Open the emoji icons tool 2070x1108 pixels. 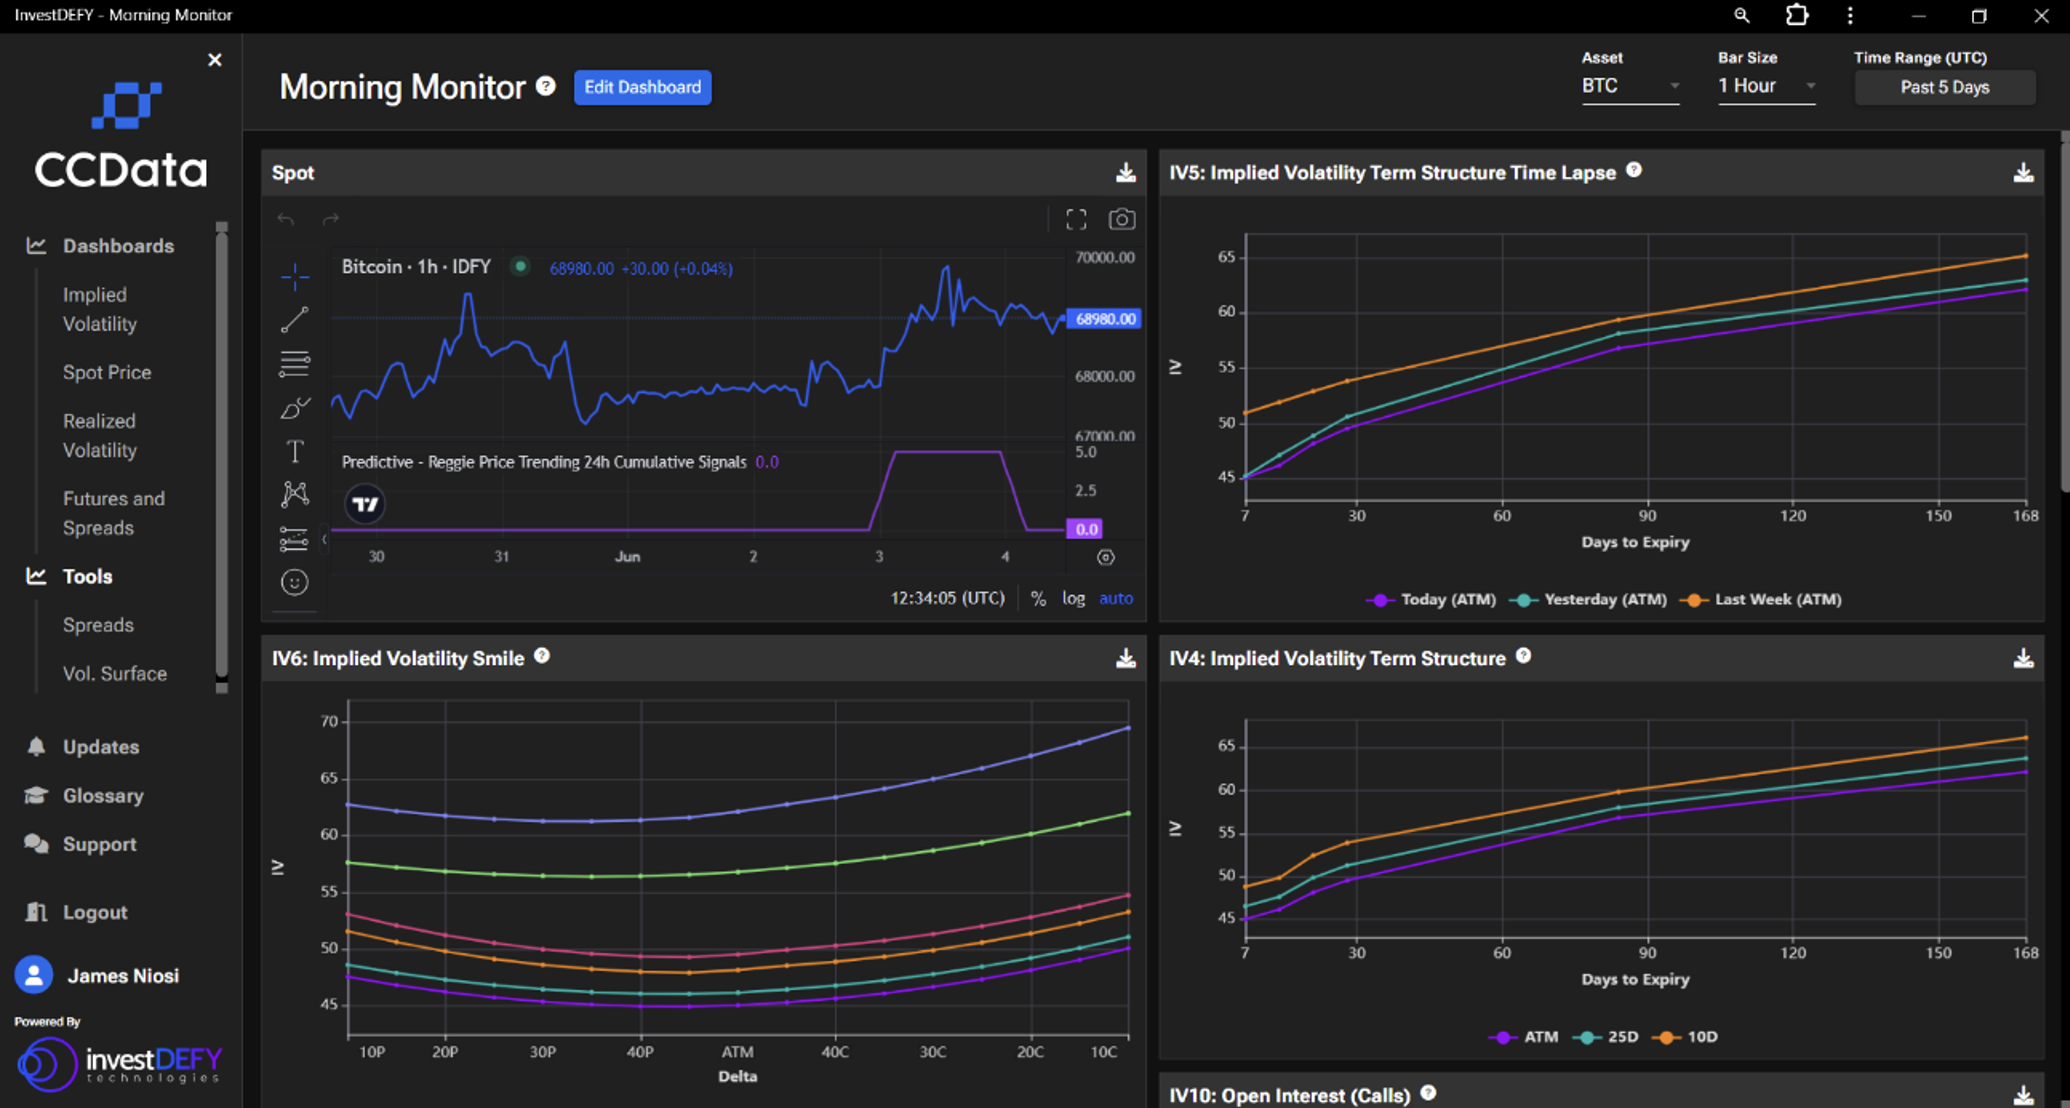coord(294,582)
